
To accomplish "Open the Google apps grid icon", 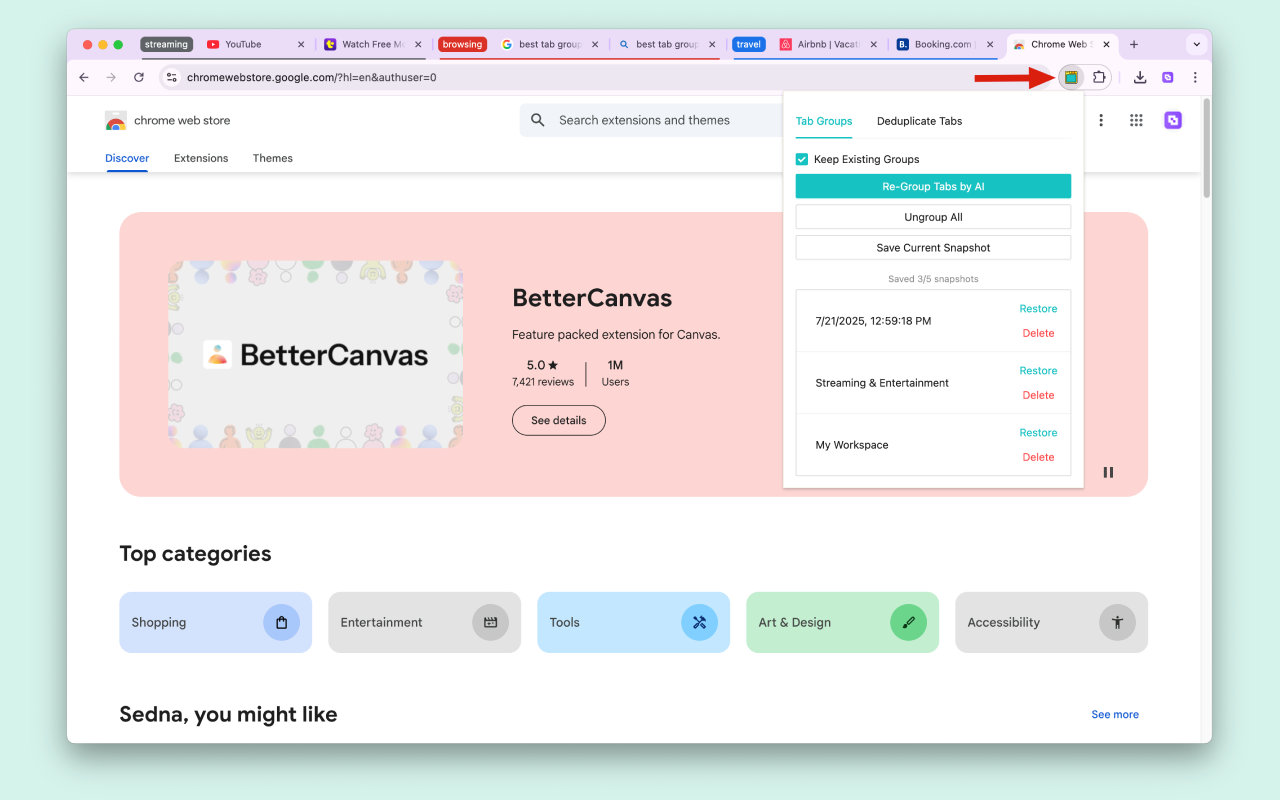I will 1136,120.
